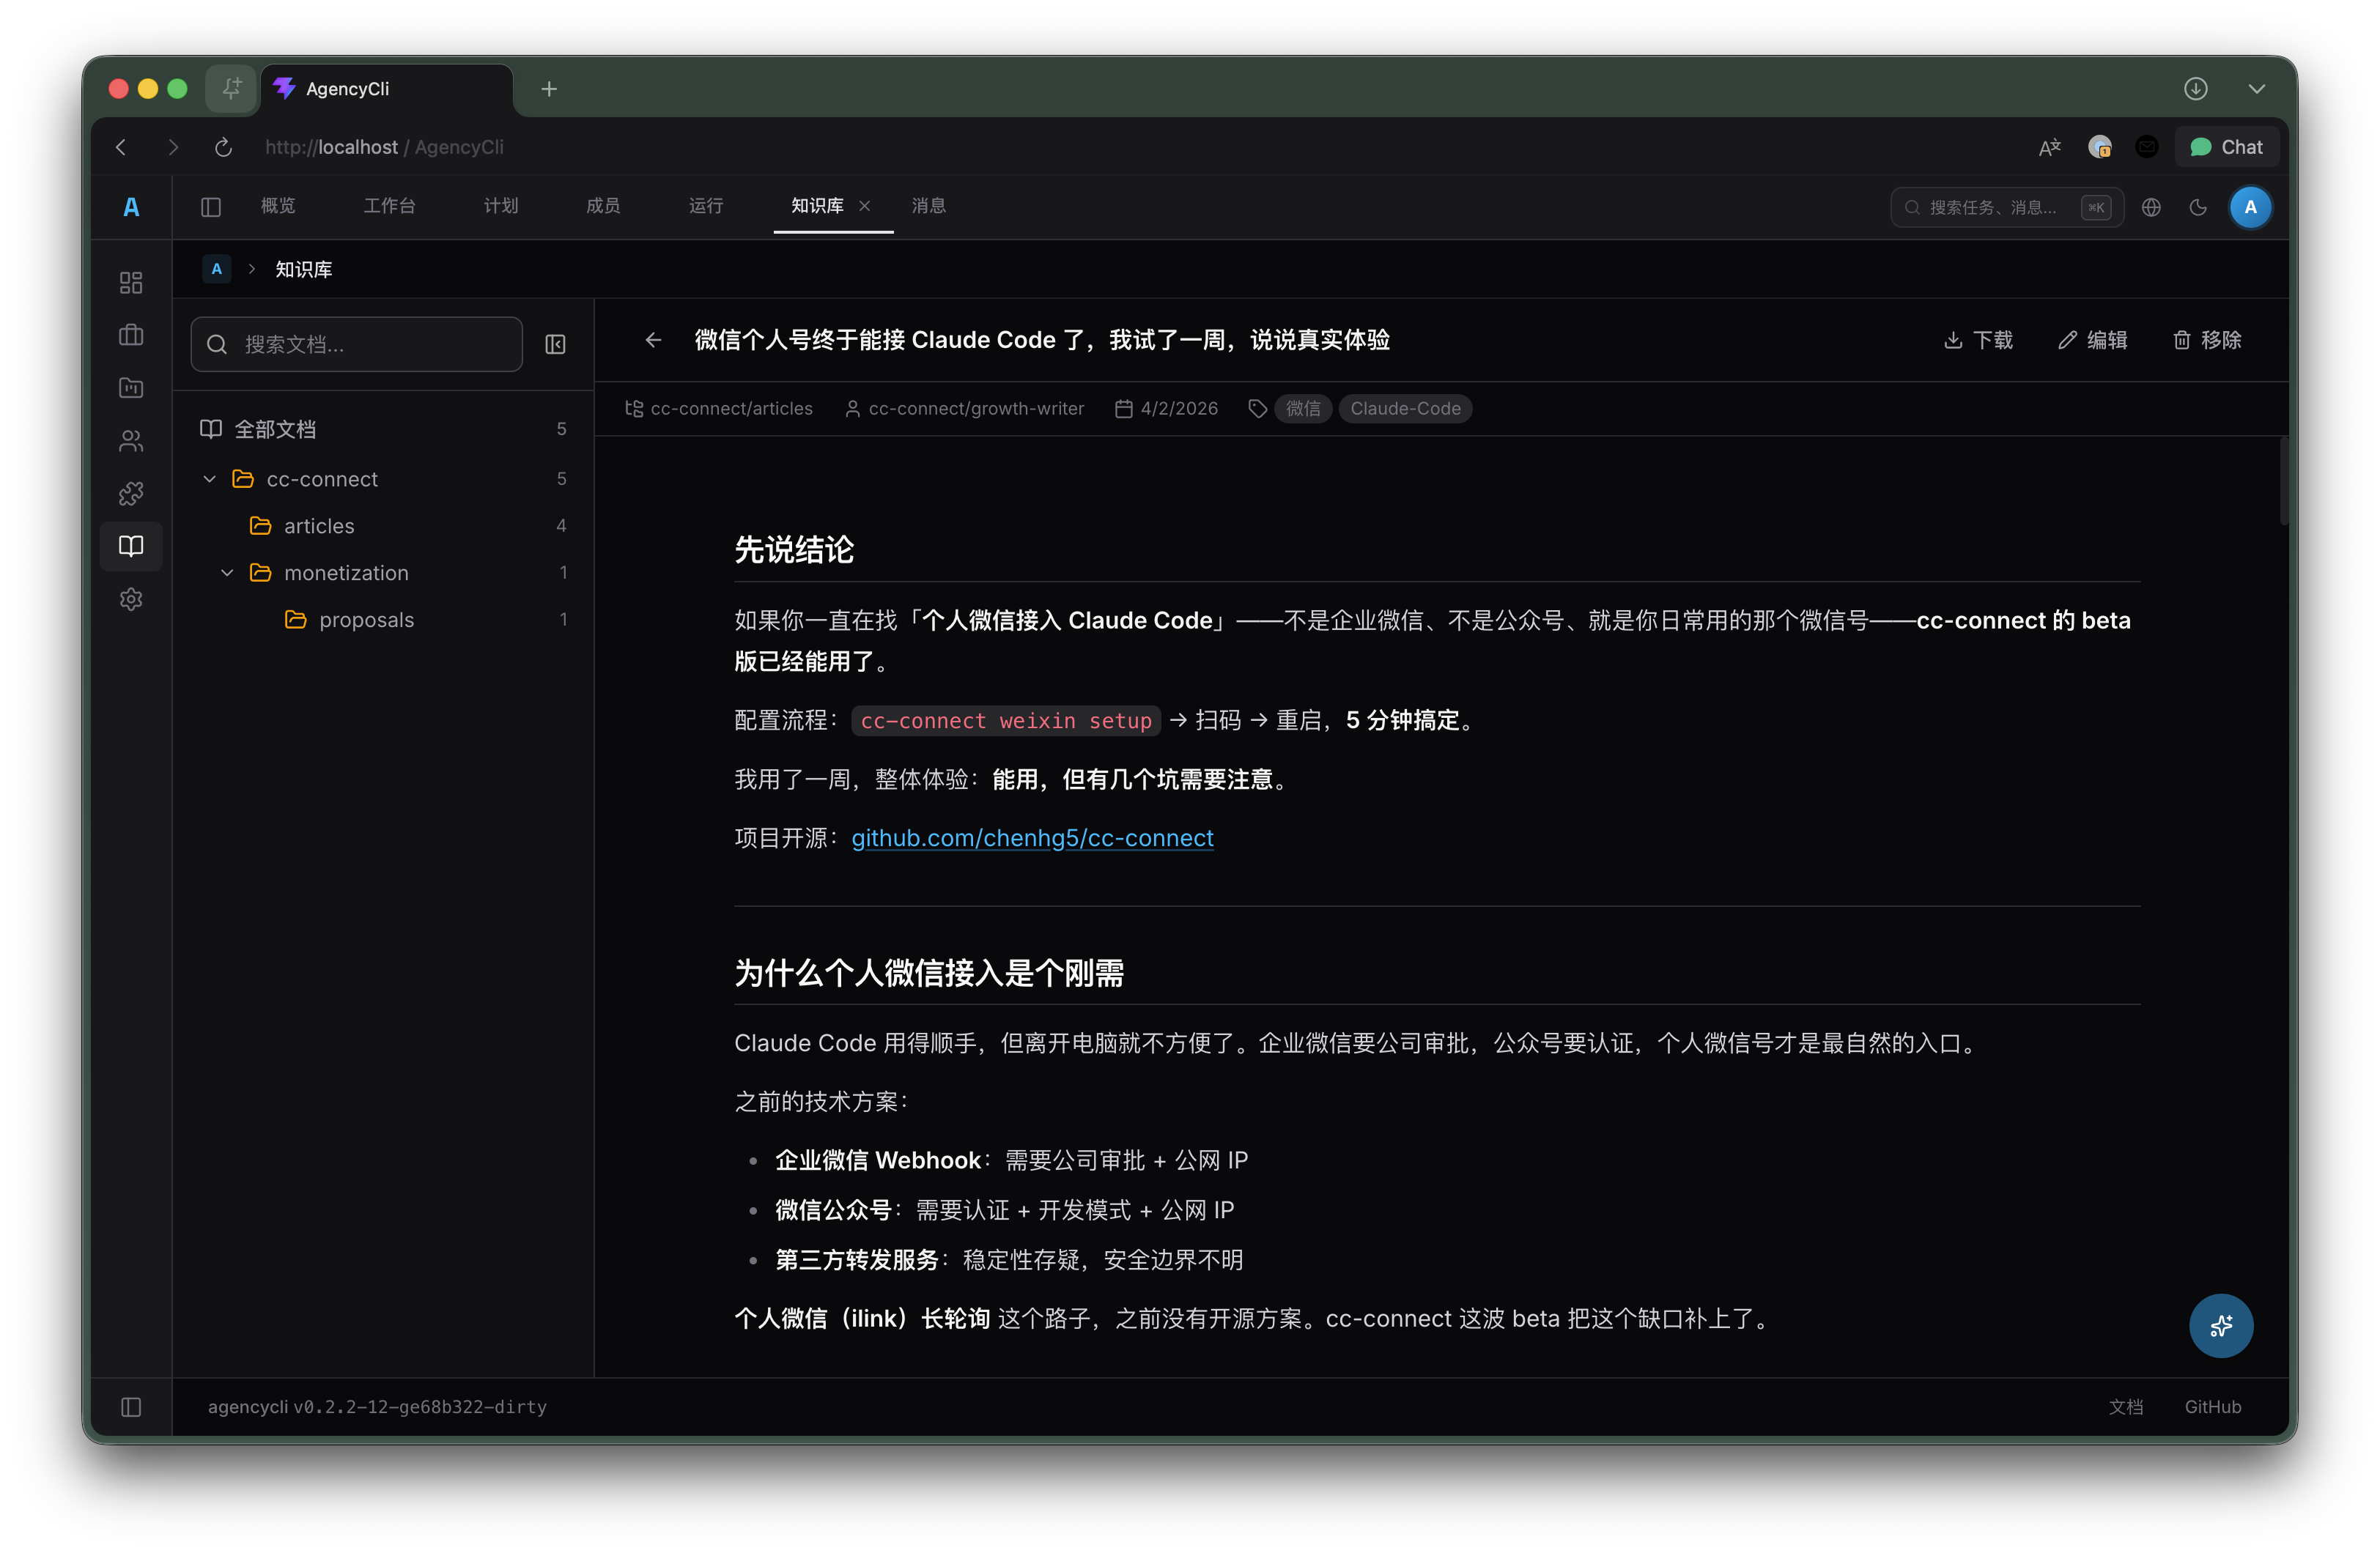This screenshot has width=2380, height=1553.
Task: Open the knowledge base book icon in sidebar
Action: point(131,546)
